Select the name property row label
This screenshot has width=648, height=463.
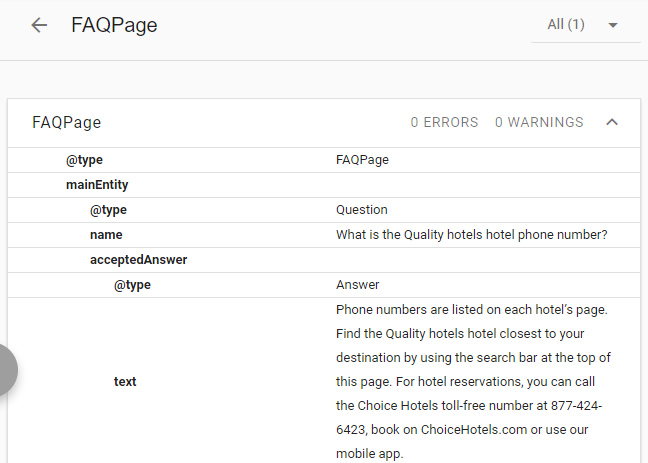click(x=106, y=235)
